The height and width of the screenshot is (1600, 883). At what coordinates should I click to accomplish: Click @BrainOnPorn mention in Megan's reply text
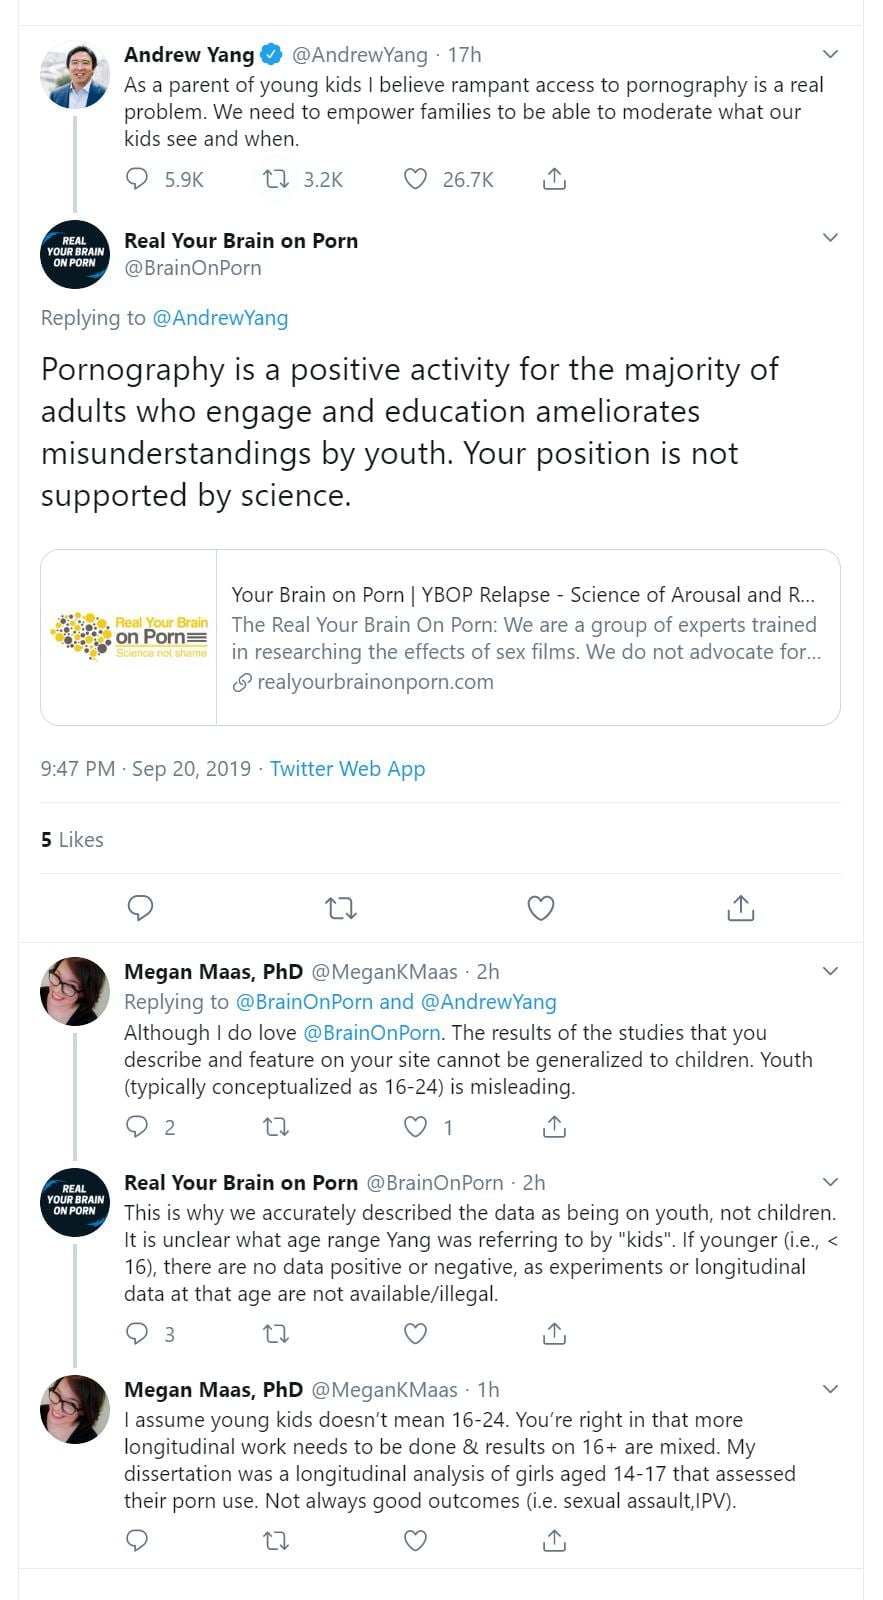[x=371, y=1033]
